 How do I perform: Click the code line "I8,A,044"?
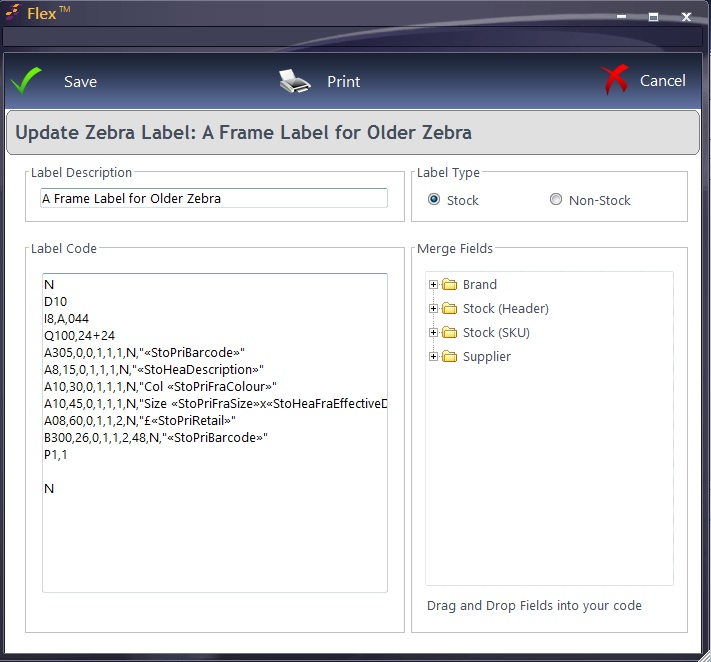click(x=66, y=319)
